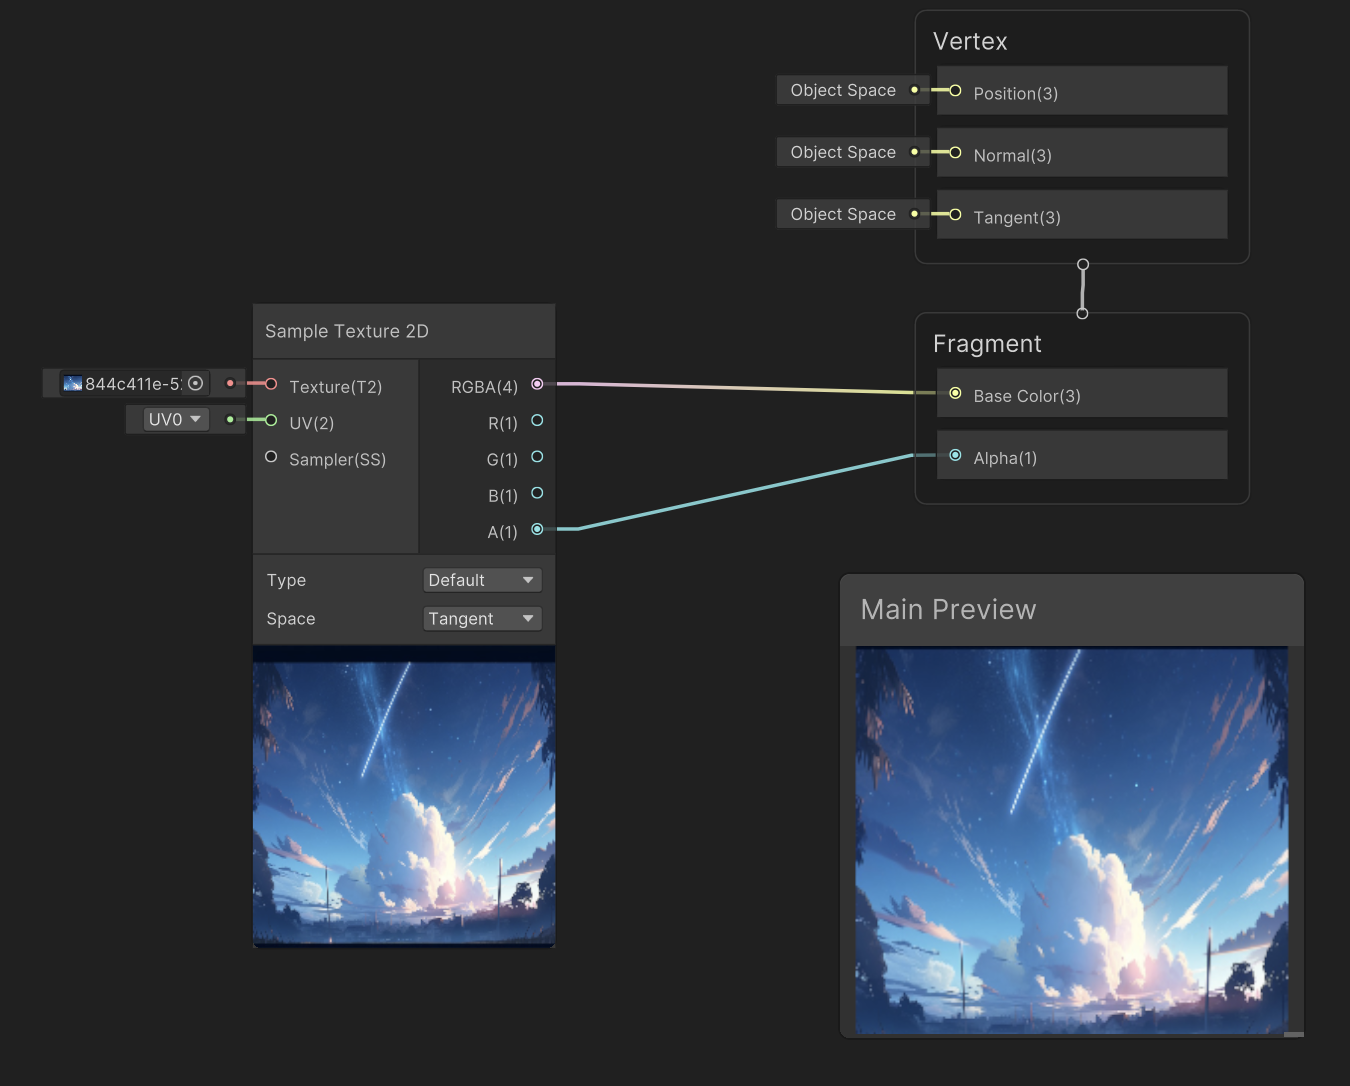Select the Normal(3) block row
Screen dimensions: 1350x1086
click(x=1082, y=153)
